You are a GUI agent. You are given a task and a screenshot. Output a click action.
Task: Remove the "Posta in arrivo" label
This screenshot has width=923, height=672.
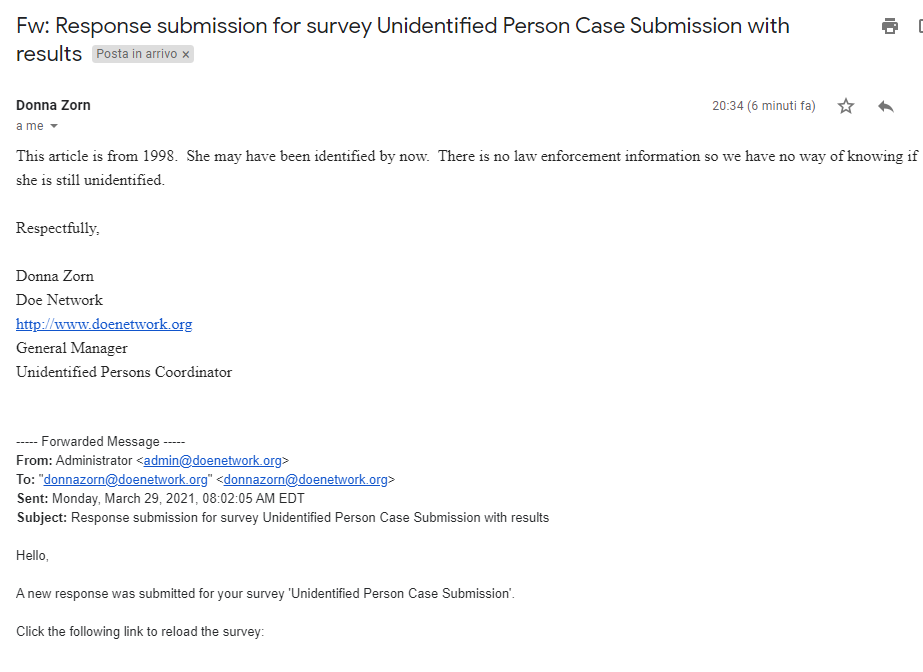click(186, 54)
